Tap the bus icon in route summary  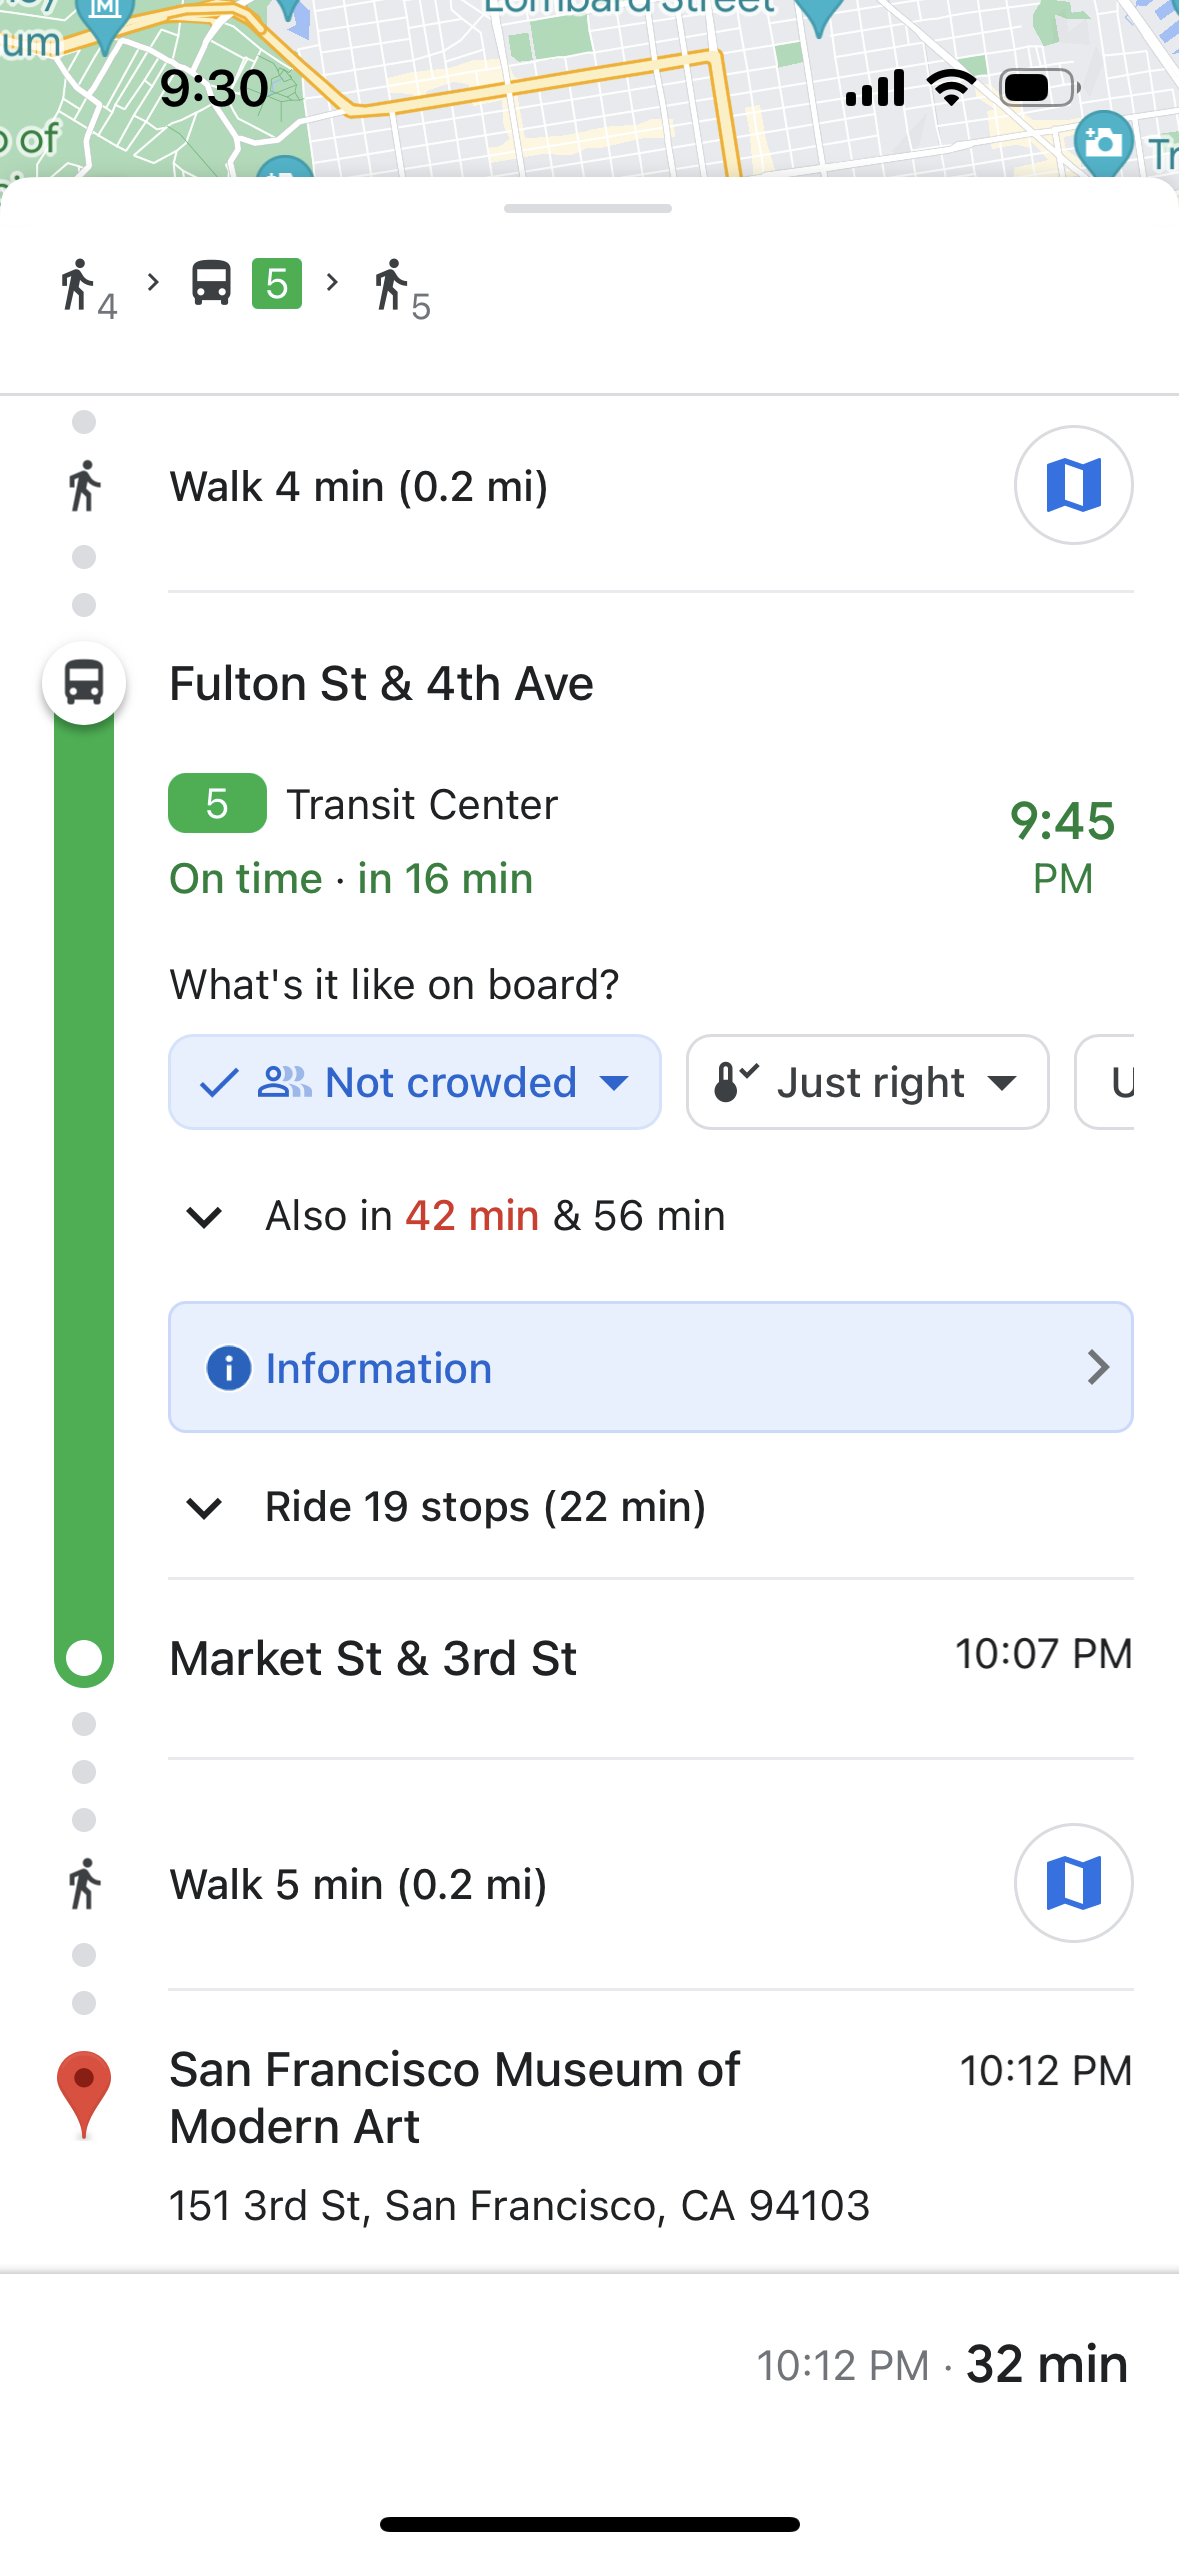pyautogui.click(x=211, y=283)
